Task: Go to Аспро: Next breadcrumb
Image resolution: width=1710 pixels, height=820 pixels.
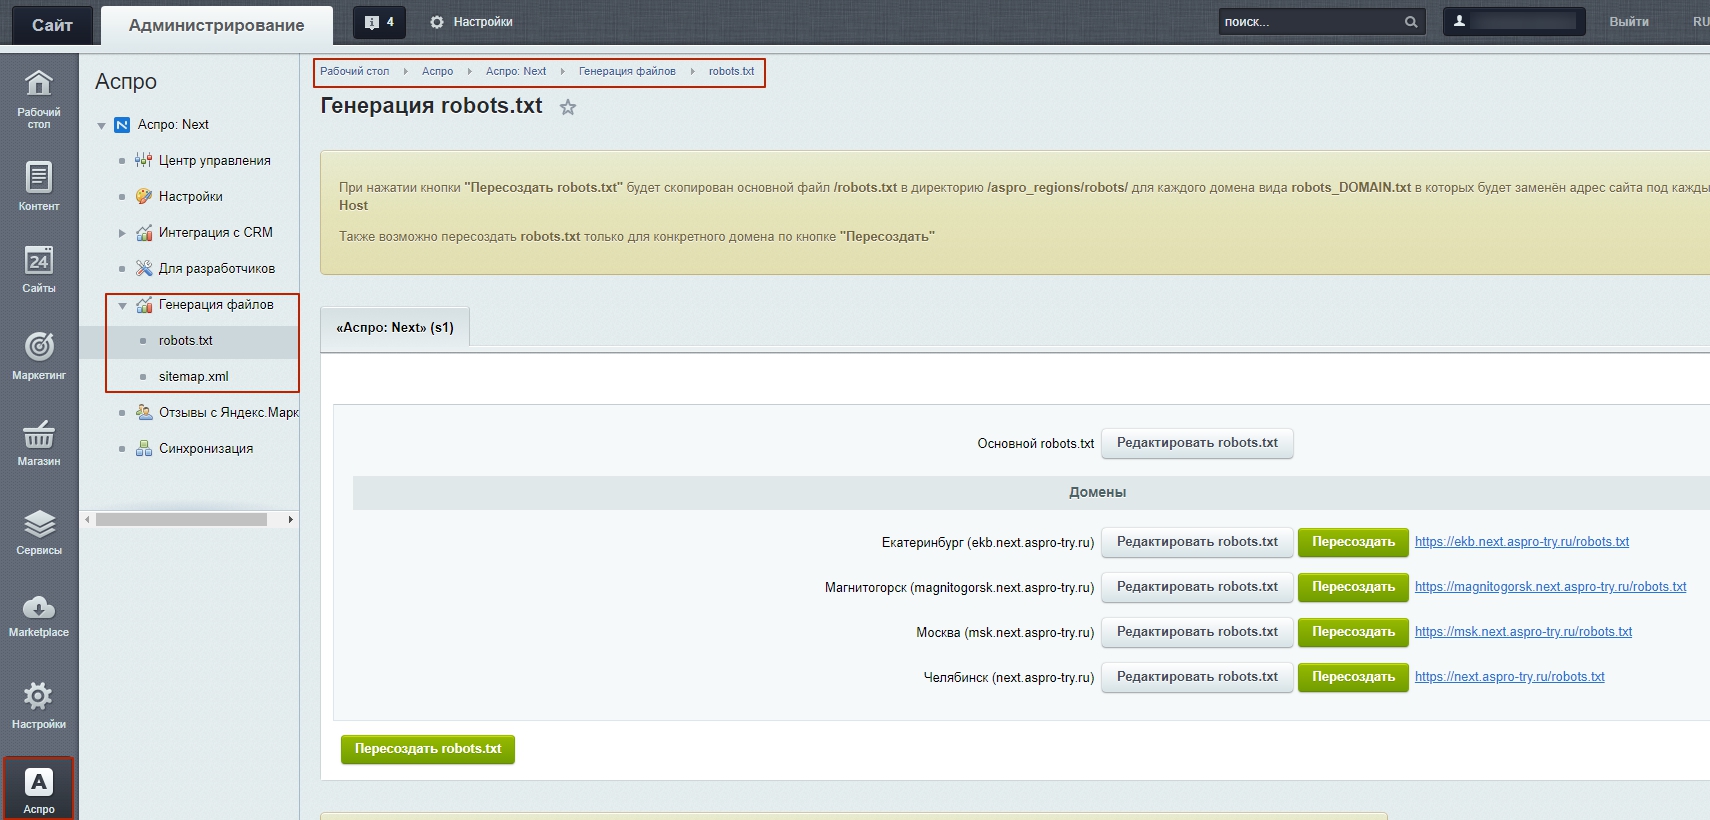Action: tap(516, 72)
